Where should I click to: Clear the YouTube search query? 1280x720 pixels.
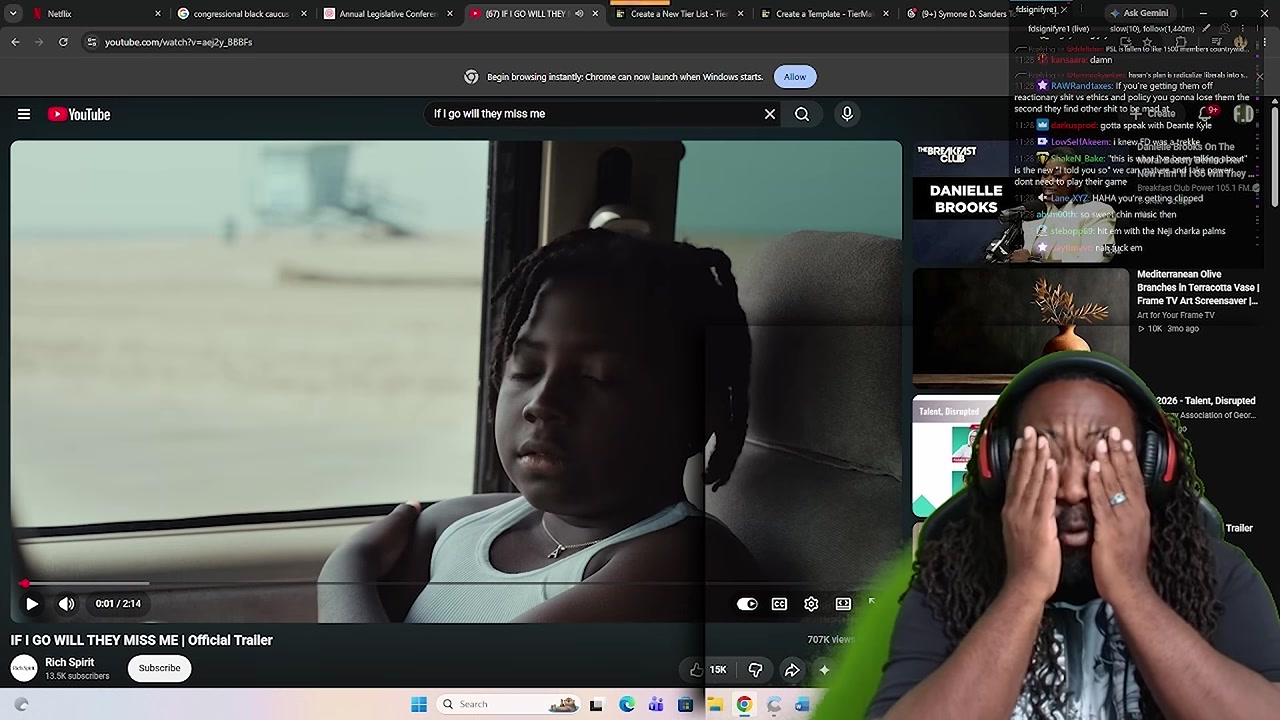(x=770, y=114)
